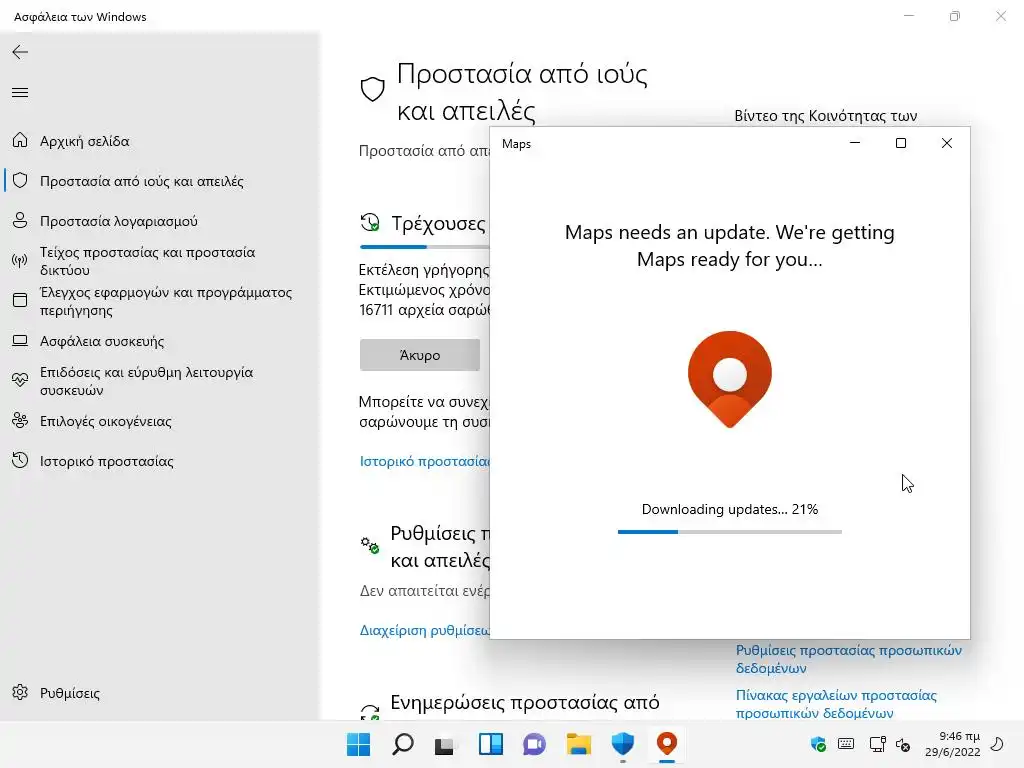Click the Downloading updates... 21% text
Image resolution: width=1024 pixels, height=768 pixels.
(x=729, y=509)
